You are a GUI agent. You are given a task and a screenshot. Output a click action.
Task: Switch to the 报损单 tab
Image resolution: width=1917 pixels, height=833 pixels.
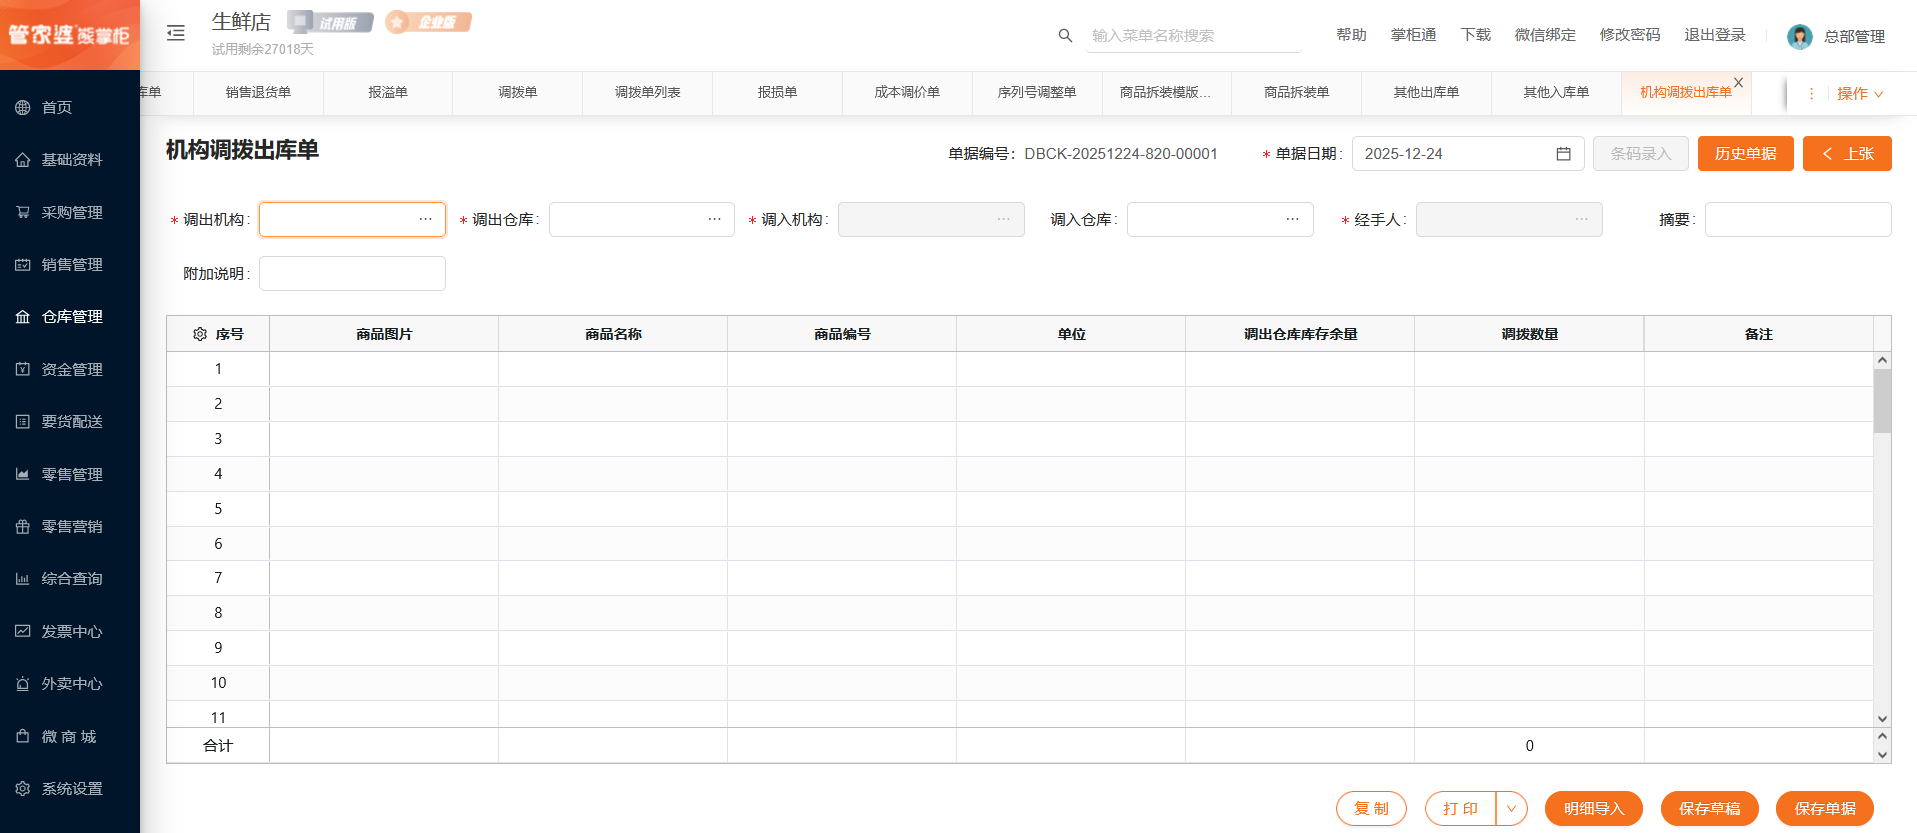[x=777, y=92]
